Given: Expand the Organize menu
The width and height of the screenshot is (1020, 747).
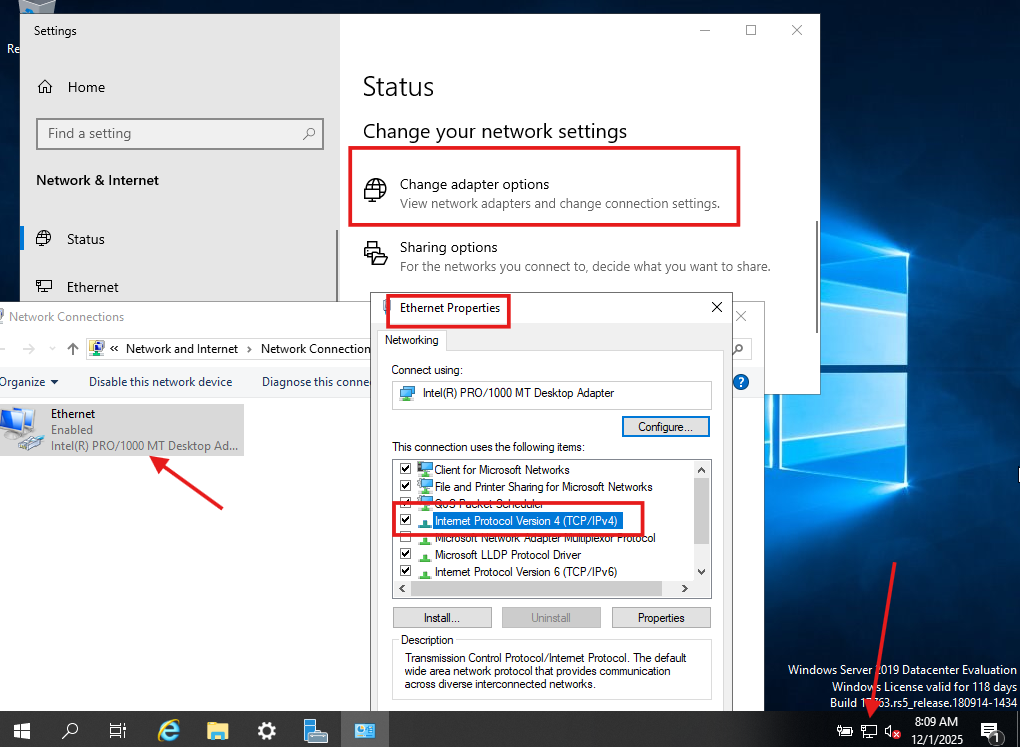Looking at the screenshot, I should 28,382.
